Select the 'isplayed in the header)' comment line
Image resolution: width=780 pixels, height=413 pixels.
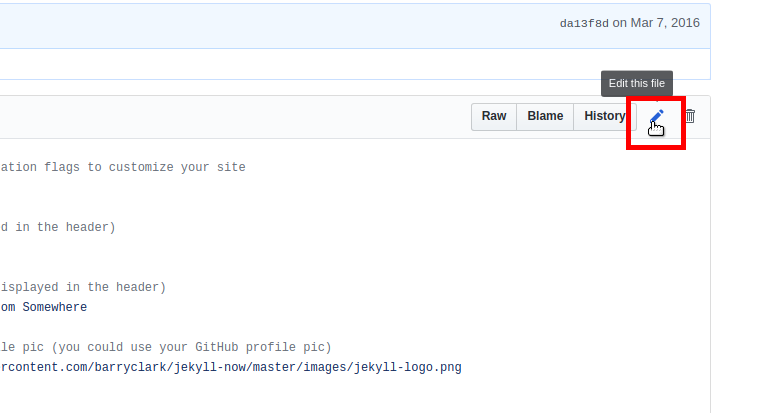pos(83,288)
